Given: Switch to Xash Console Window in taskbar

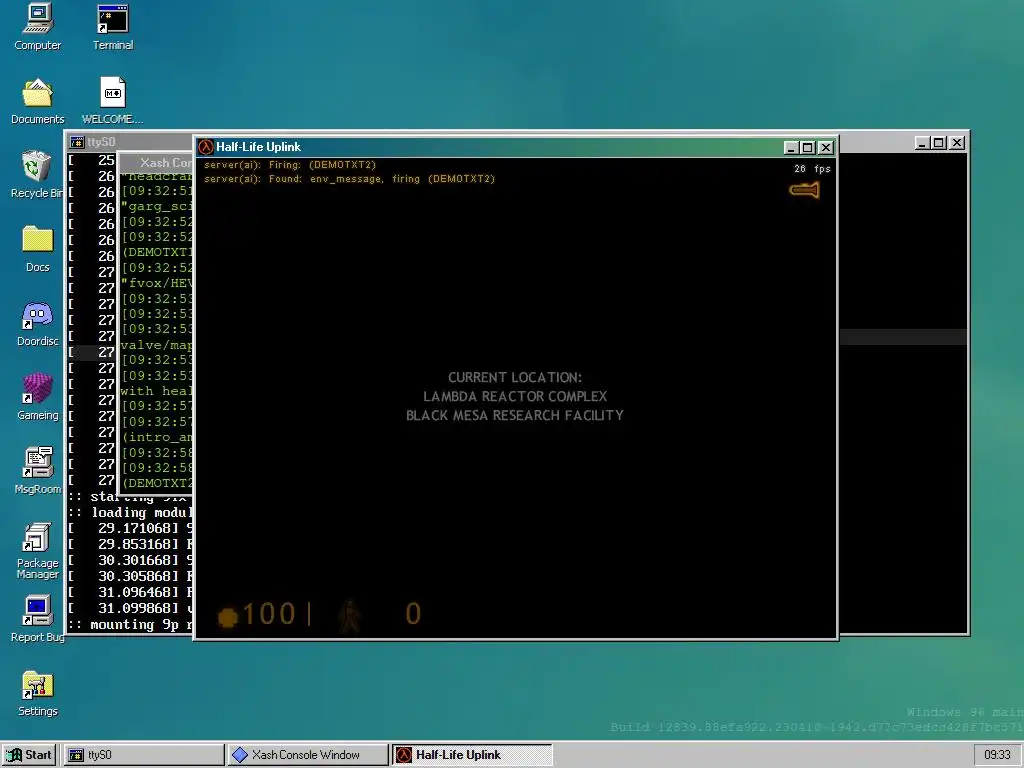Looking at the screenshot, I should [307, 755].
